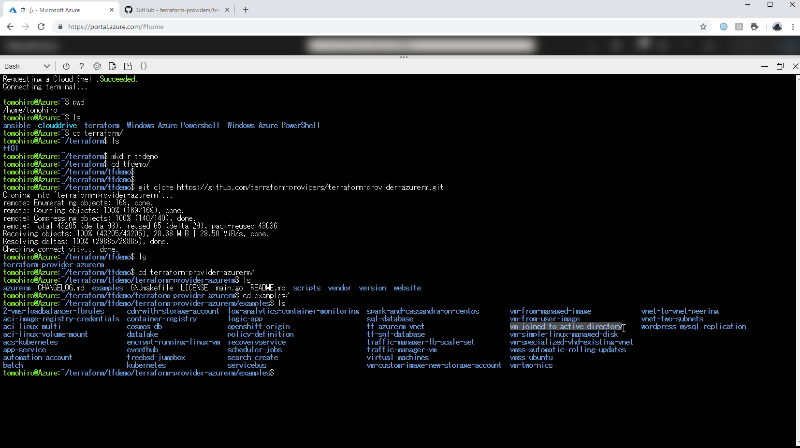
Task: Click the upload/download files icon
Action: click(x=112, y=66)
